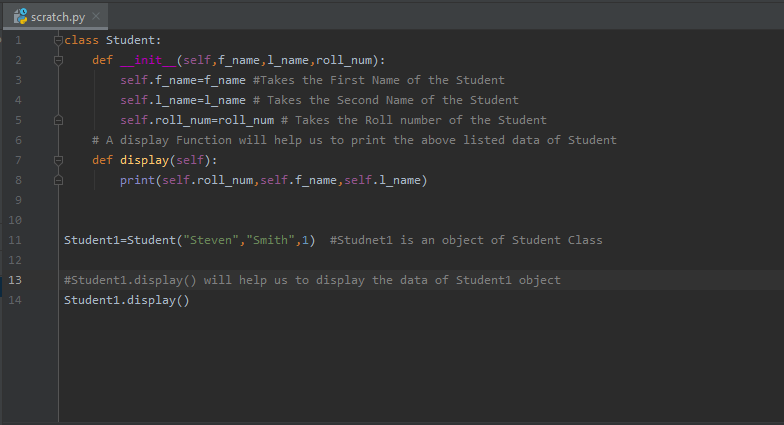Click line number 10 in gutter

pyautogui.click(x=15, y=220)
